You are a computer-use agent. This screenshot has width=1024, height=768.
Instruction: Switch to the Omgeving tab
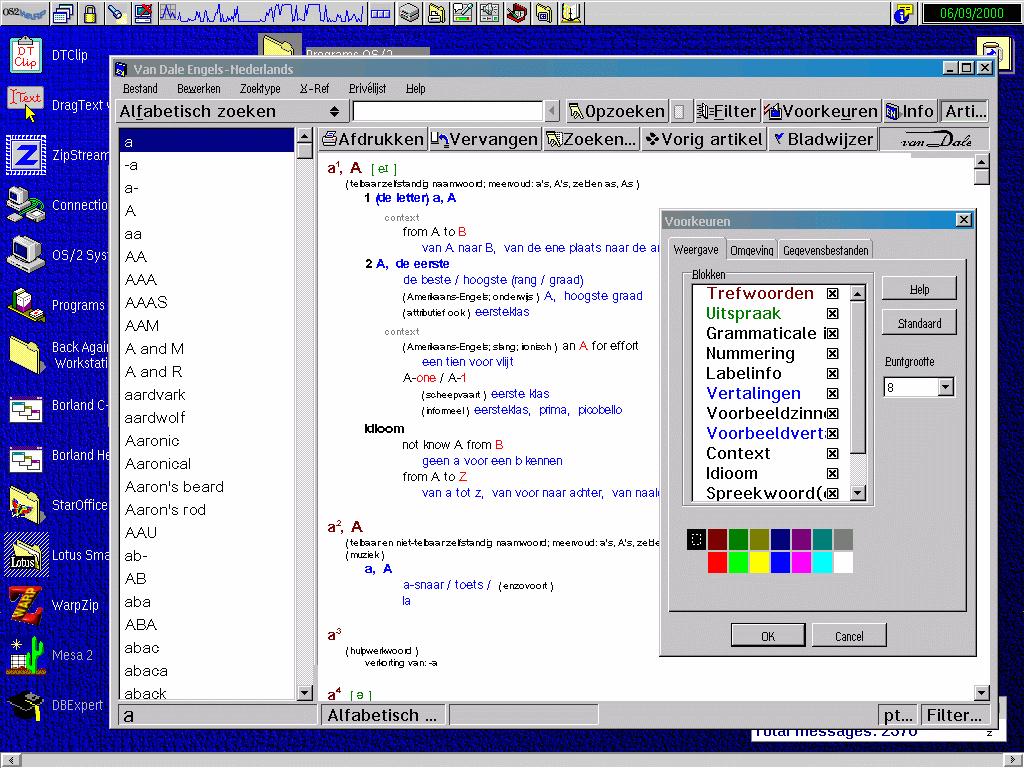pyautogui.click(x=752, y=250)
